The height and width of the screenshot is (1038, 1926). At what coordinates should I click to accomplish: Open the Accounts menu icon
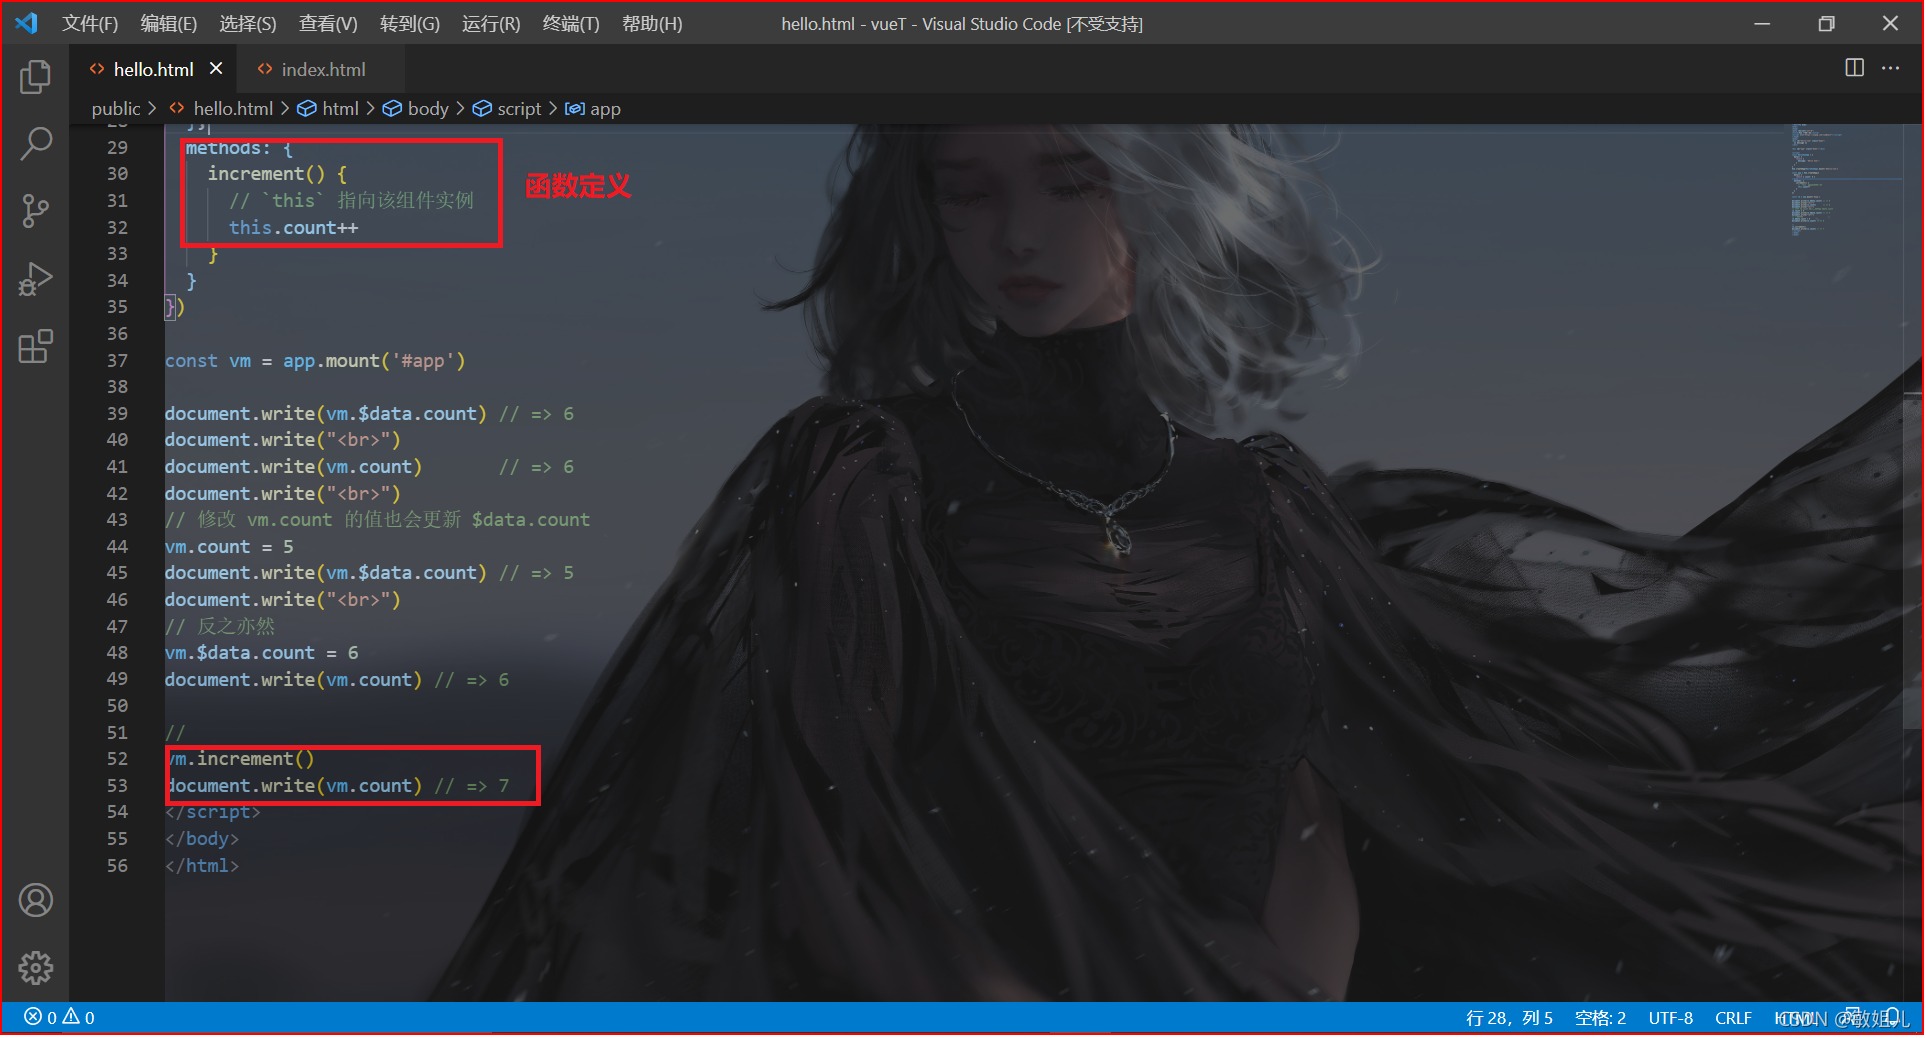tap(35, 901)
